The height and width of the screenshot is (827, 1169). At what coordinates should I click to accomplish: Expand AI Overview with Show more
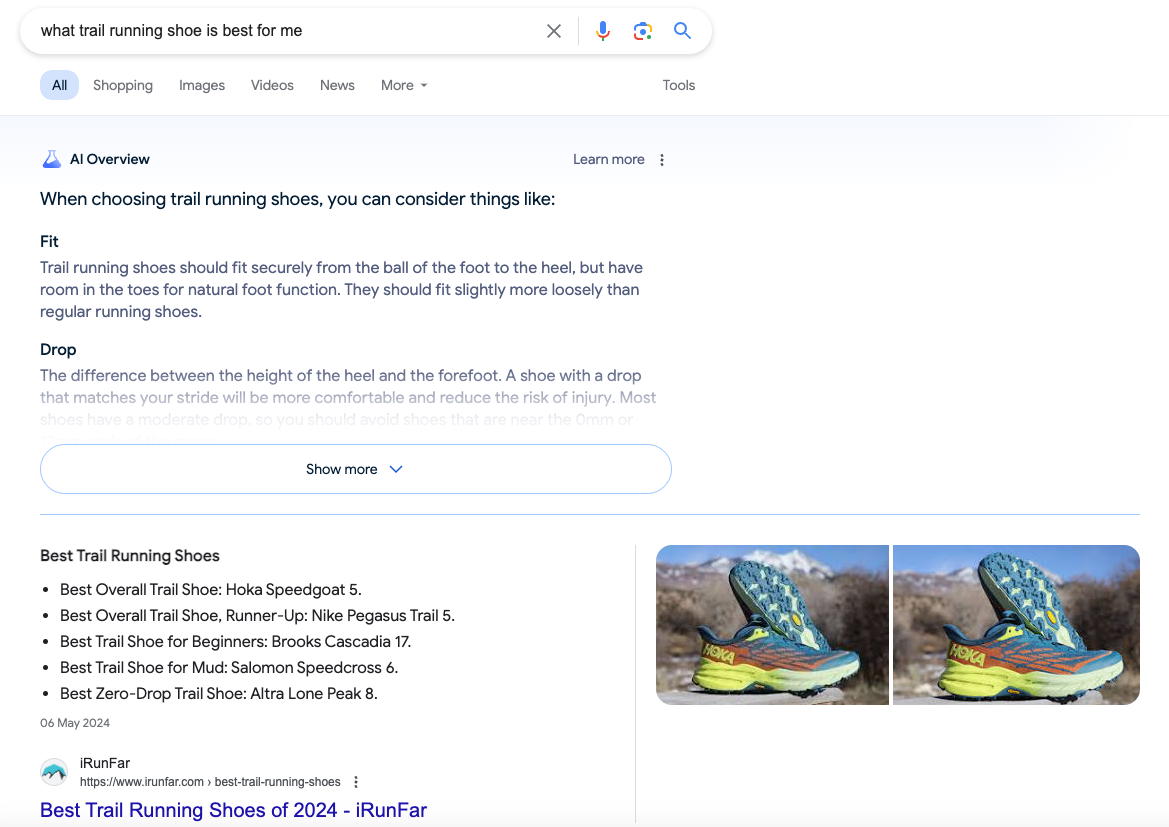coord(356,469)
